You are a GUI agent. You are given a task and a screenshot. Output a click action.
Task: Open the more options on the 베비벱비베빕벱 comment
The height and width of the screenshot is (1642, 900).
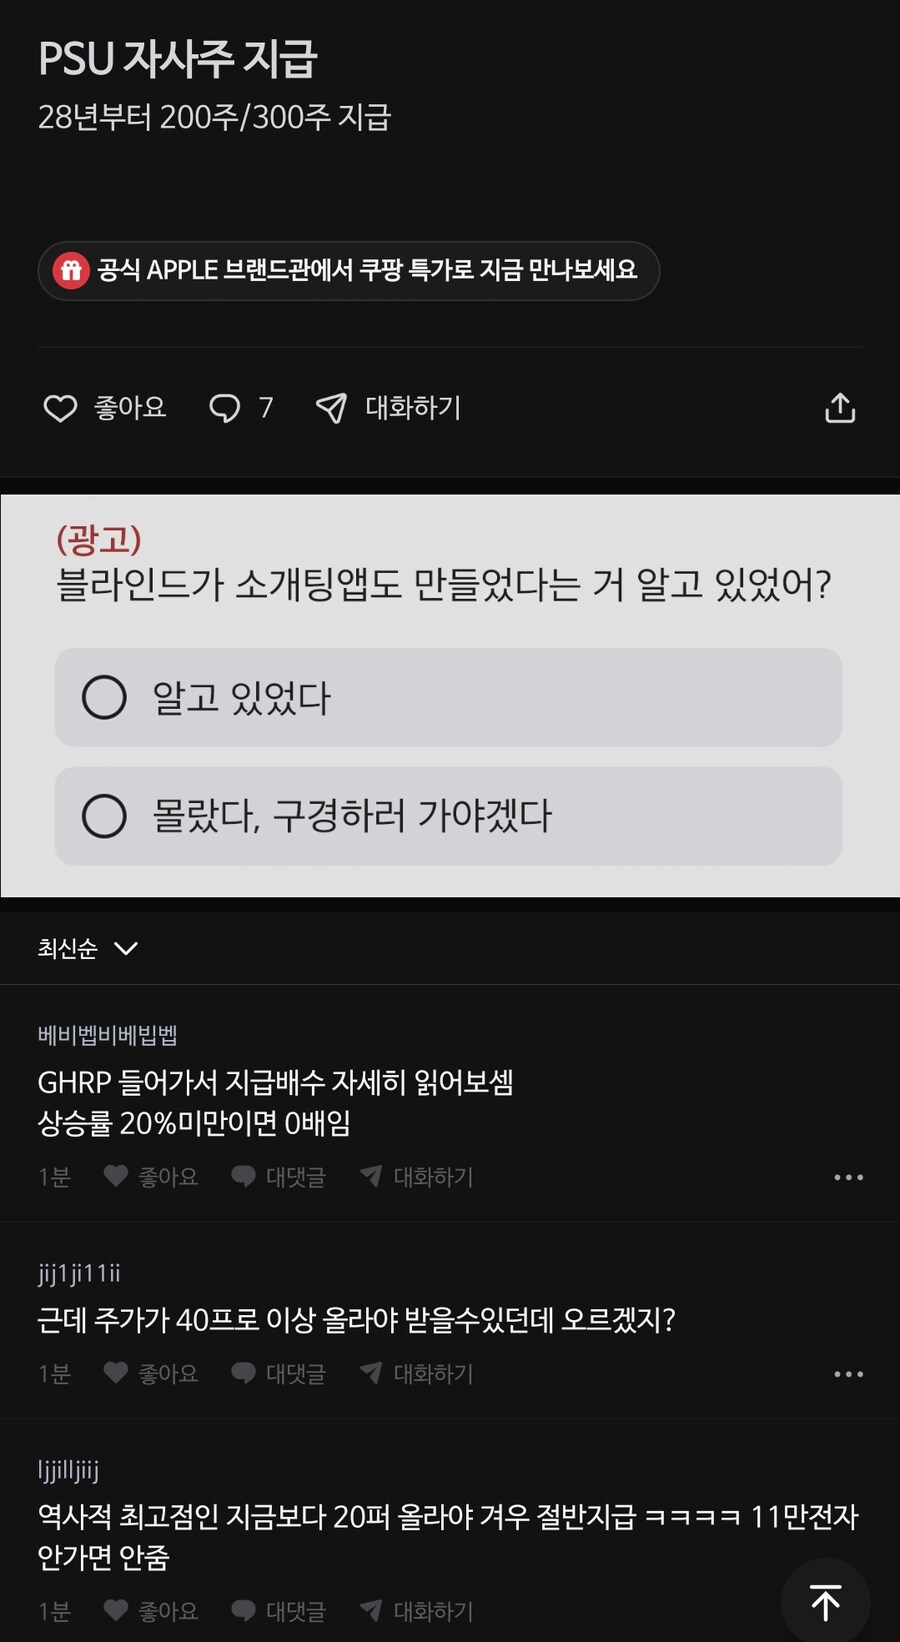tap(848, 1177)
